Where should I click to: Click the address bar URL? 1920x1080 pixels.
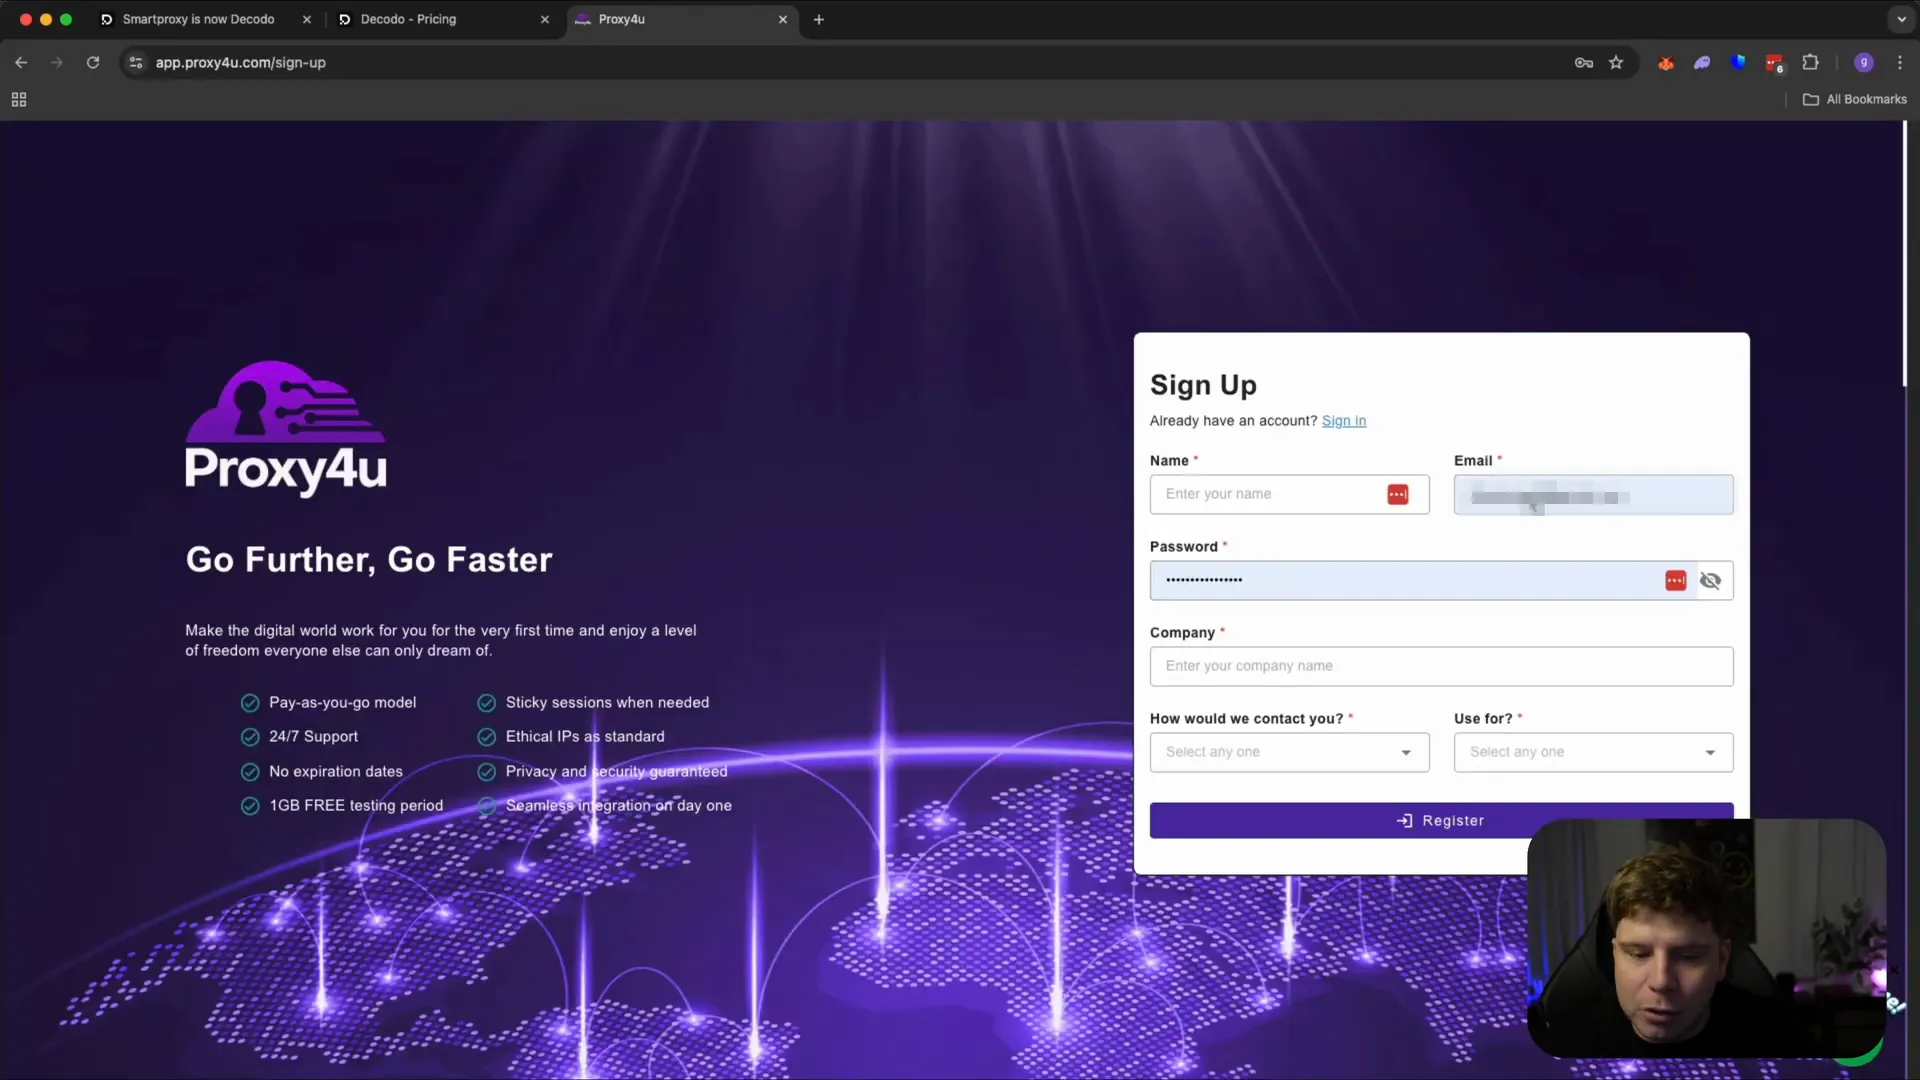click(x=241, y=62)
